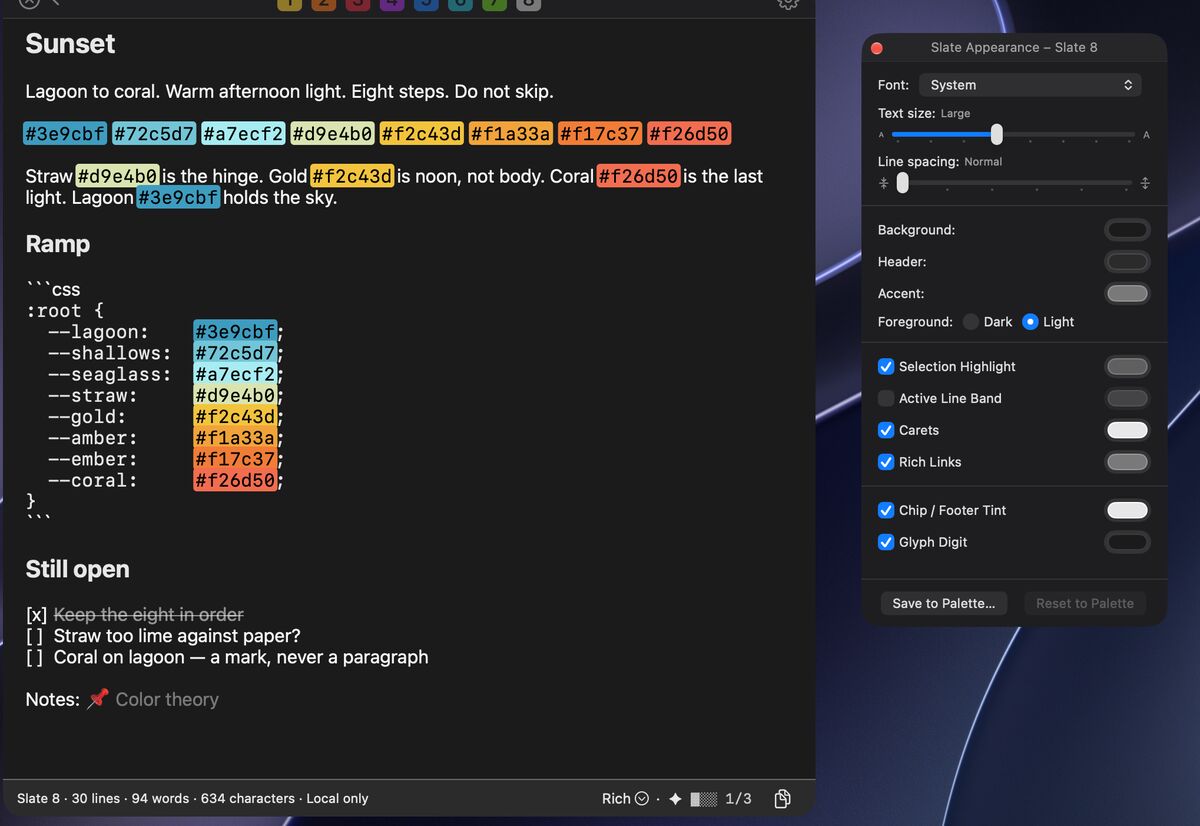
Task: Open the Active Line Band color swatch
Action: [x=1127, y=398]
